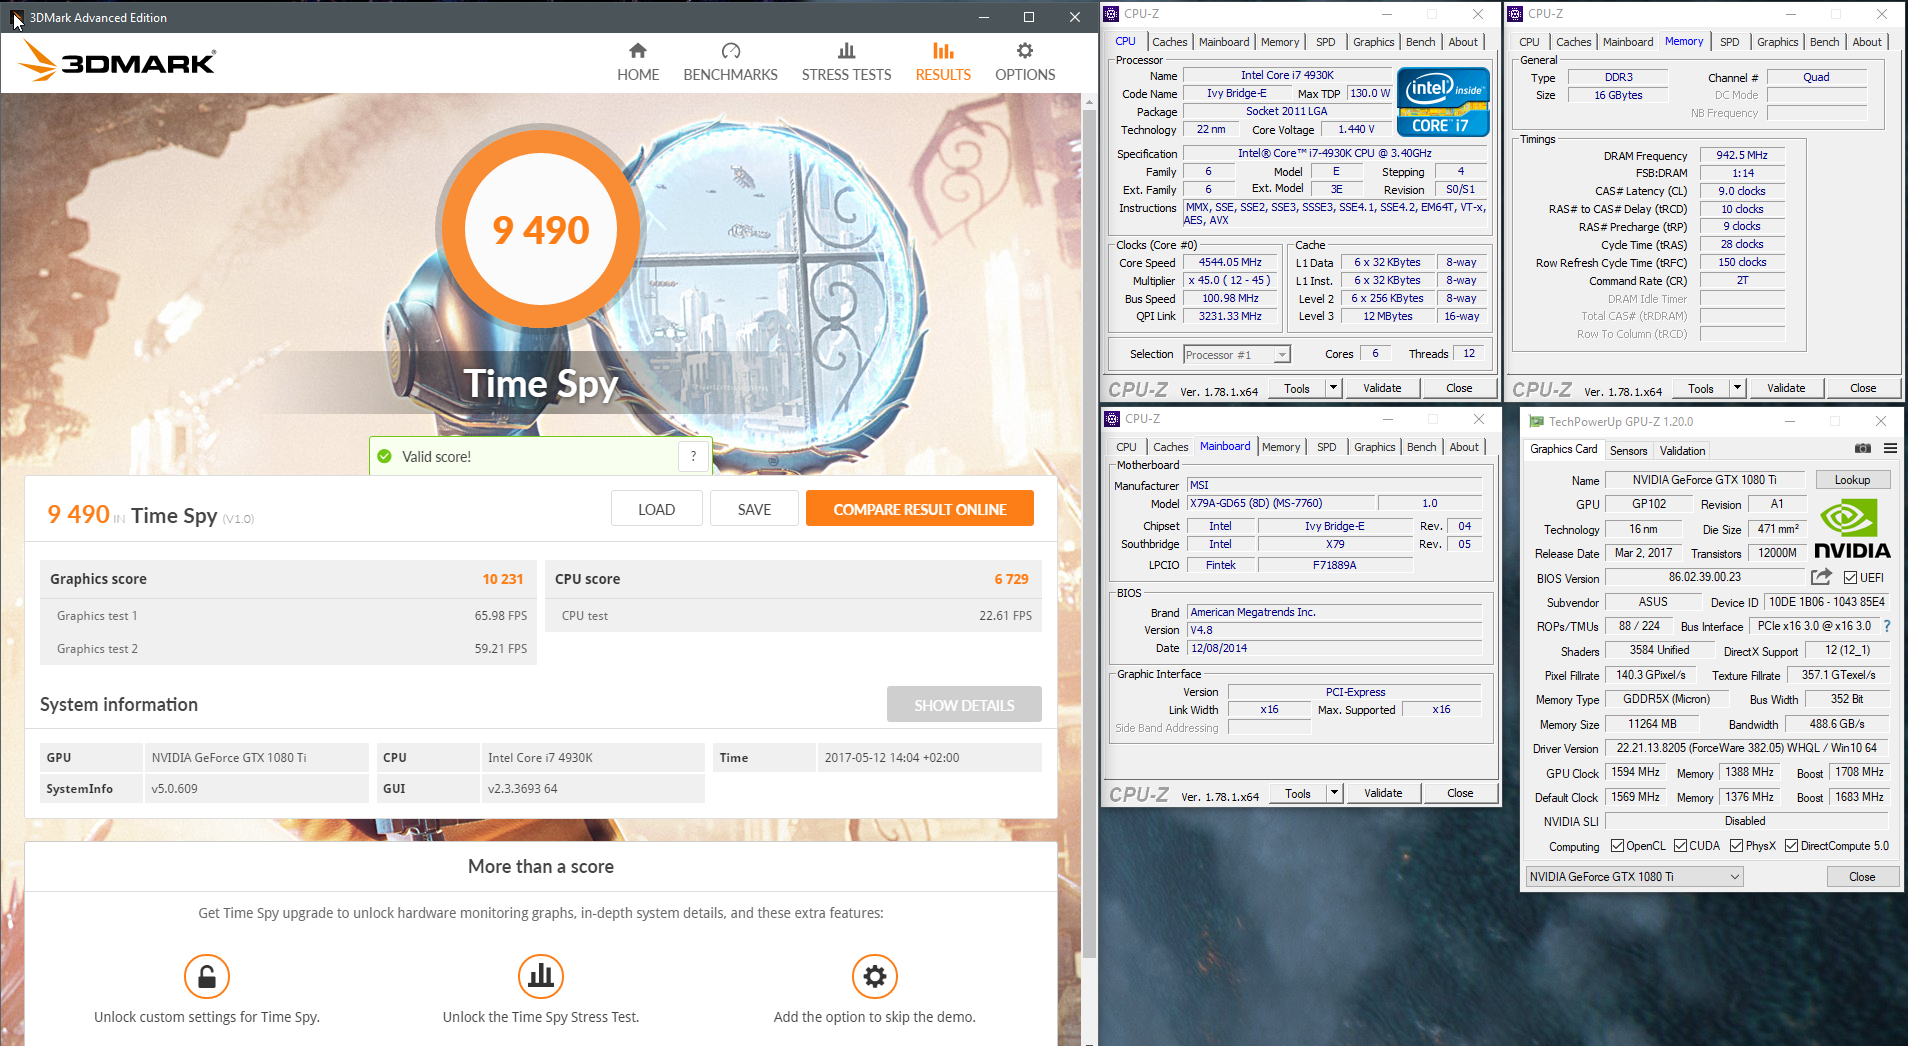Click the NVIDIA logo in GPU-Z

click(x=1852, y=530)
